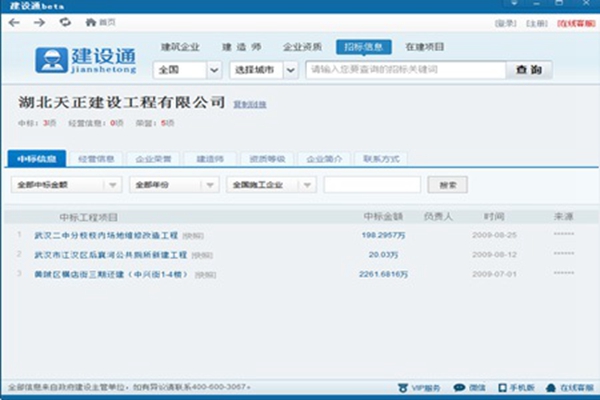The image size is (600, 400).
Task: Click the 荣誉: 5项 count
Action: point(155,123)
